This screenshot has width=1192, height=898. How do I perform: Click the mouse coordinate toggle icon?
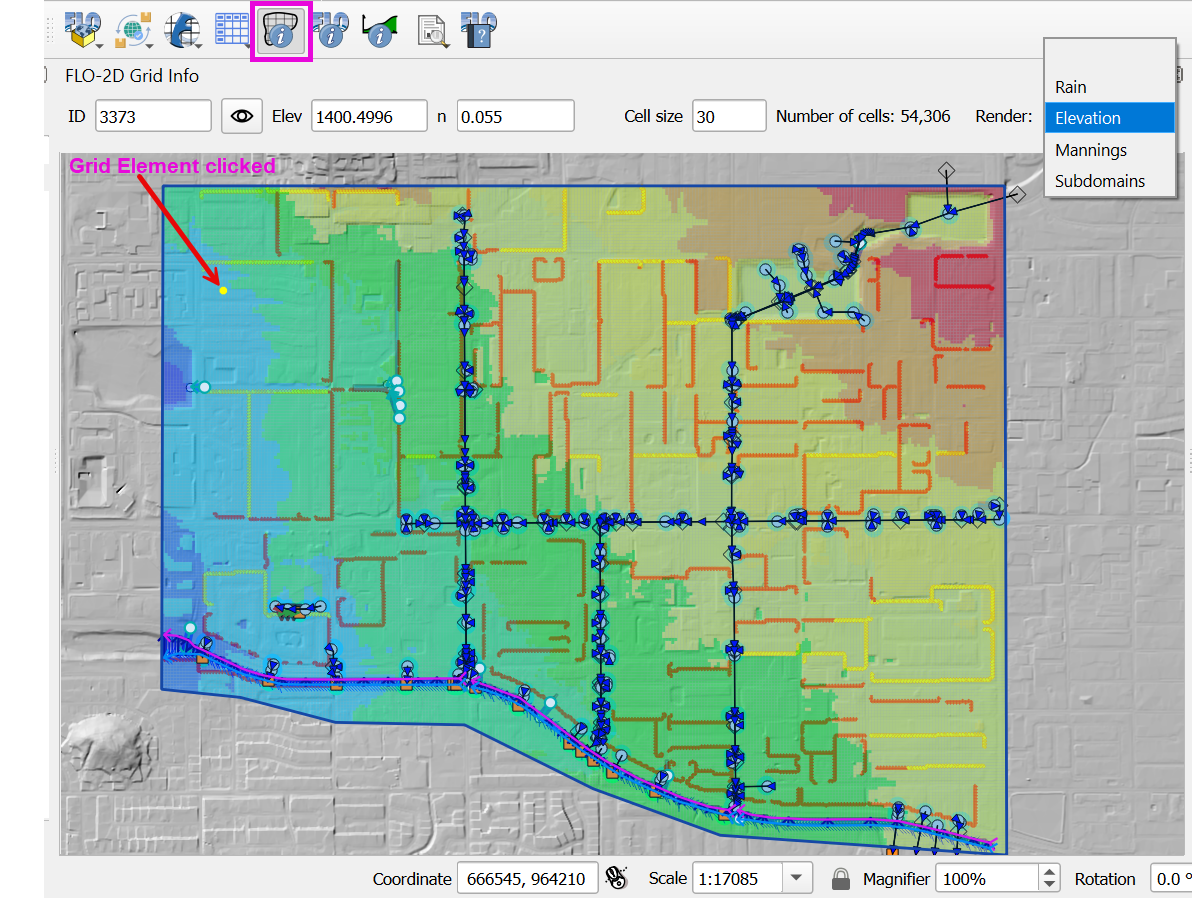618,879
